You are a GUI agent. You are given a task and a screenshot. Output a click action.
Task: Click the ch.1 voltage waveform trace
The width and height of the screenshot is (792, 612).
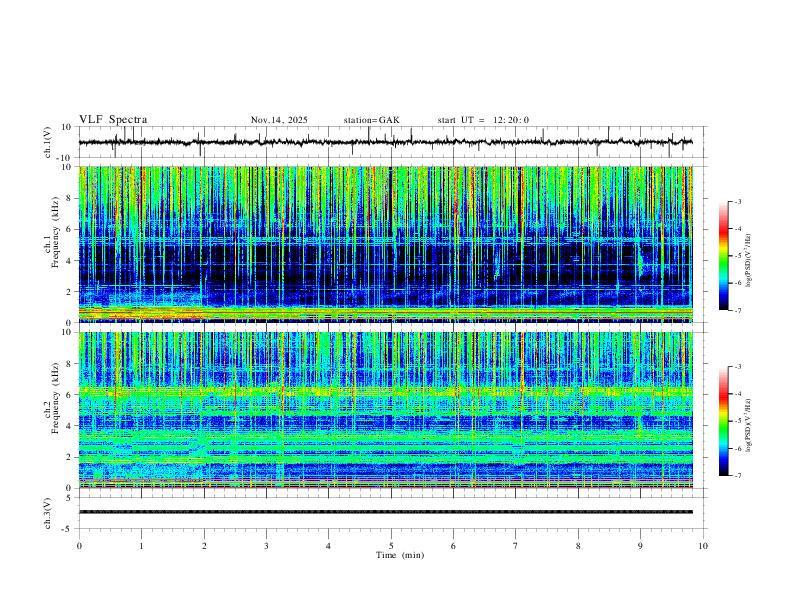[x=386, y=142]
